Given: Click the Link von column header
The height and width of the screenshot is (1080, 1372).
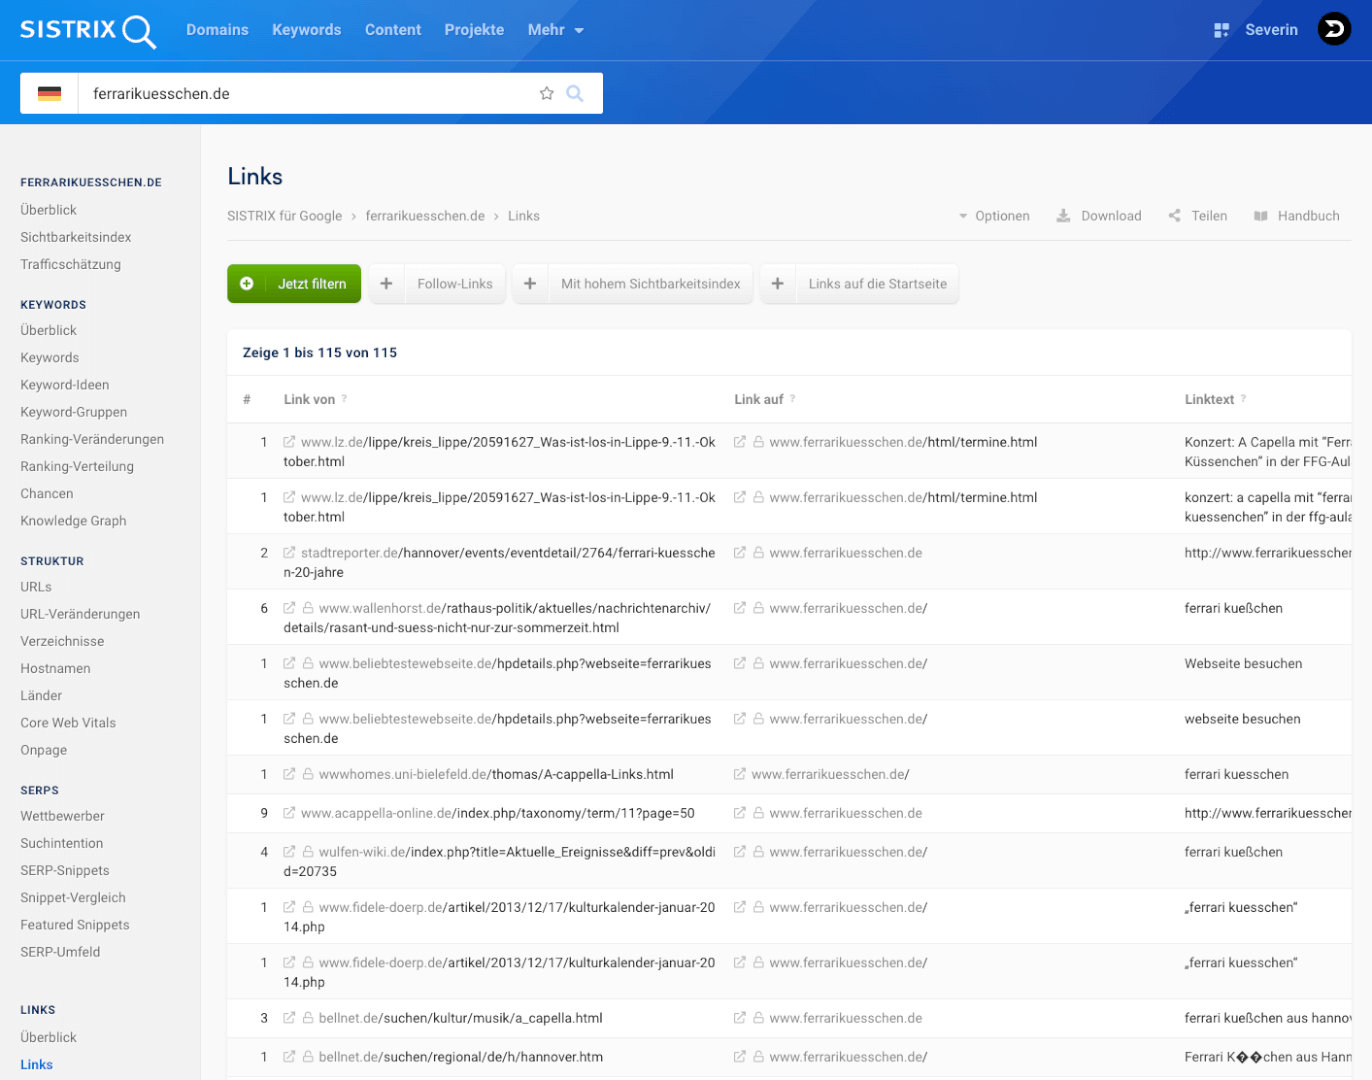Looking at the screenshot, I should point(309,399).
